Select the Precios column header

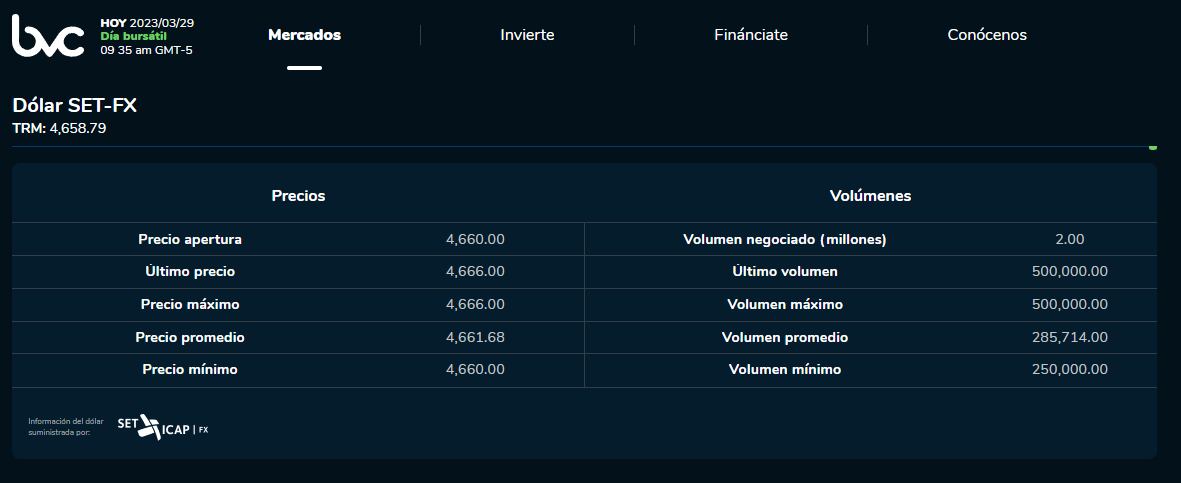pyautogui.click(x=298, y=196)
